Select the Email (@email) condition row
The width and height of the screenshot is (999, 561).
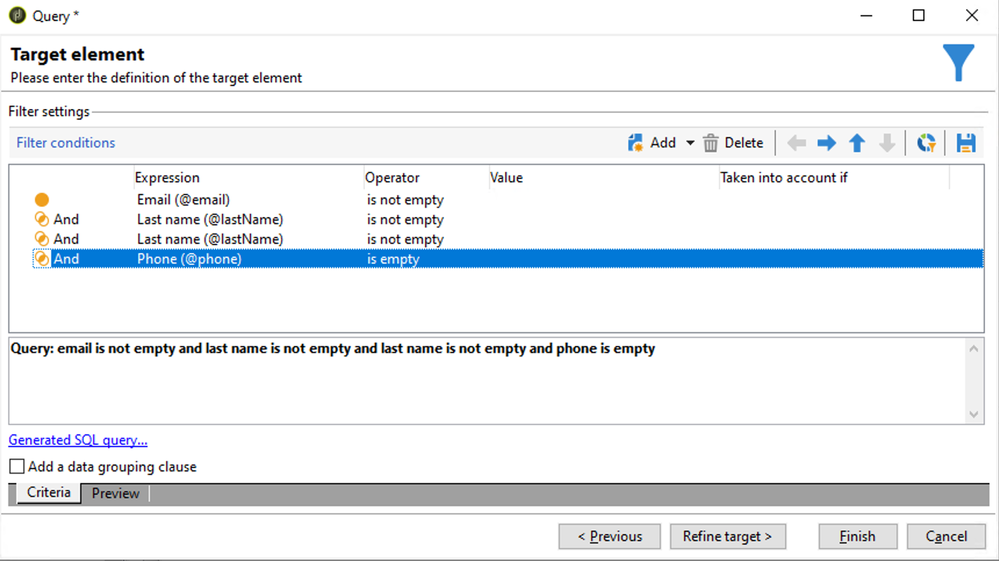pyautogui.click(x=183, y=200)
